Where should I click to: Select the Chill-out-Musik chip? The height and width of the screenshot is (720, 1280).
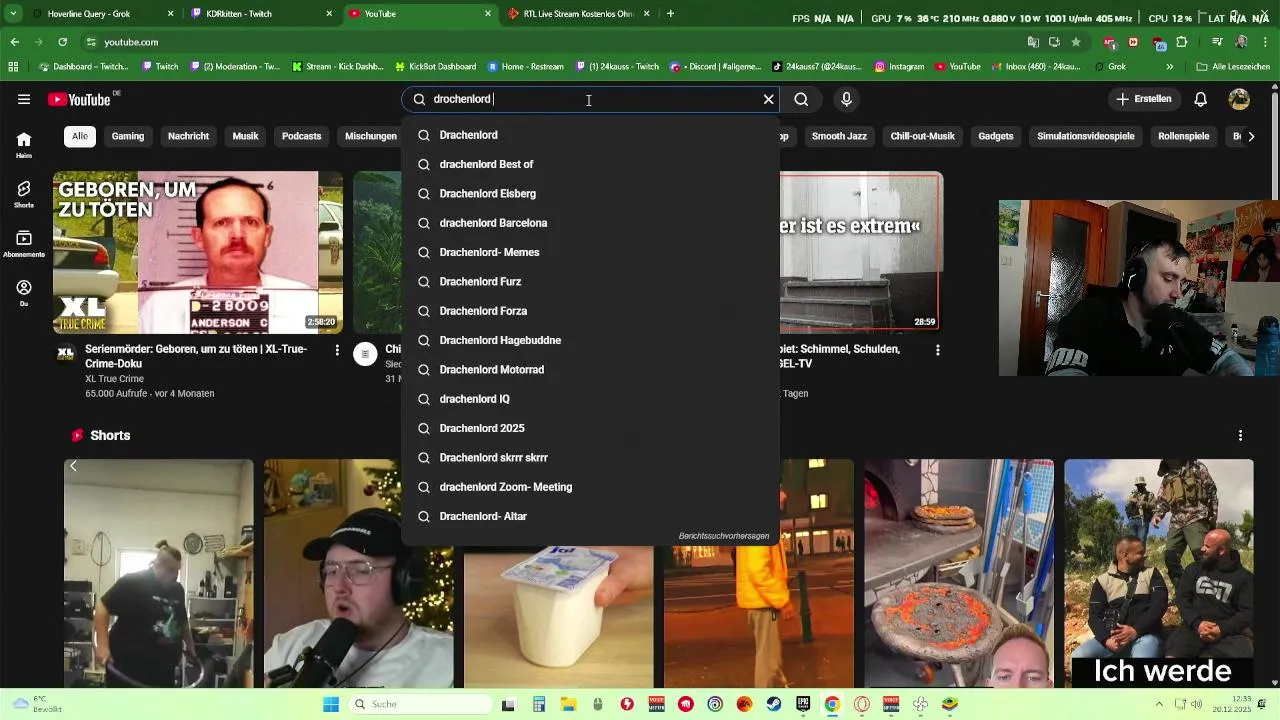pyautogui.click(x=922, y=136)
